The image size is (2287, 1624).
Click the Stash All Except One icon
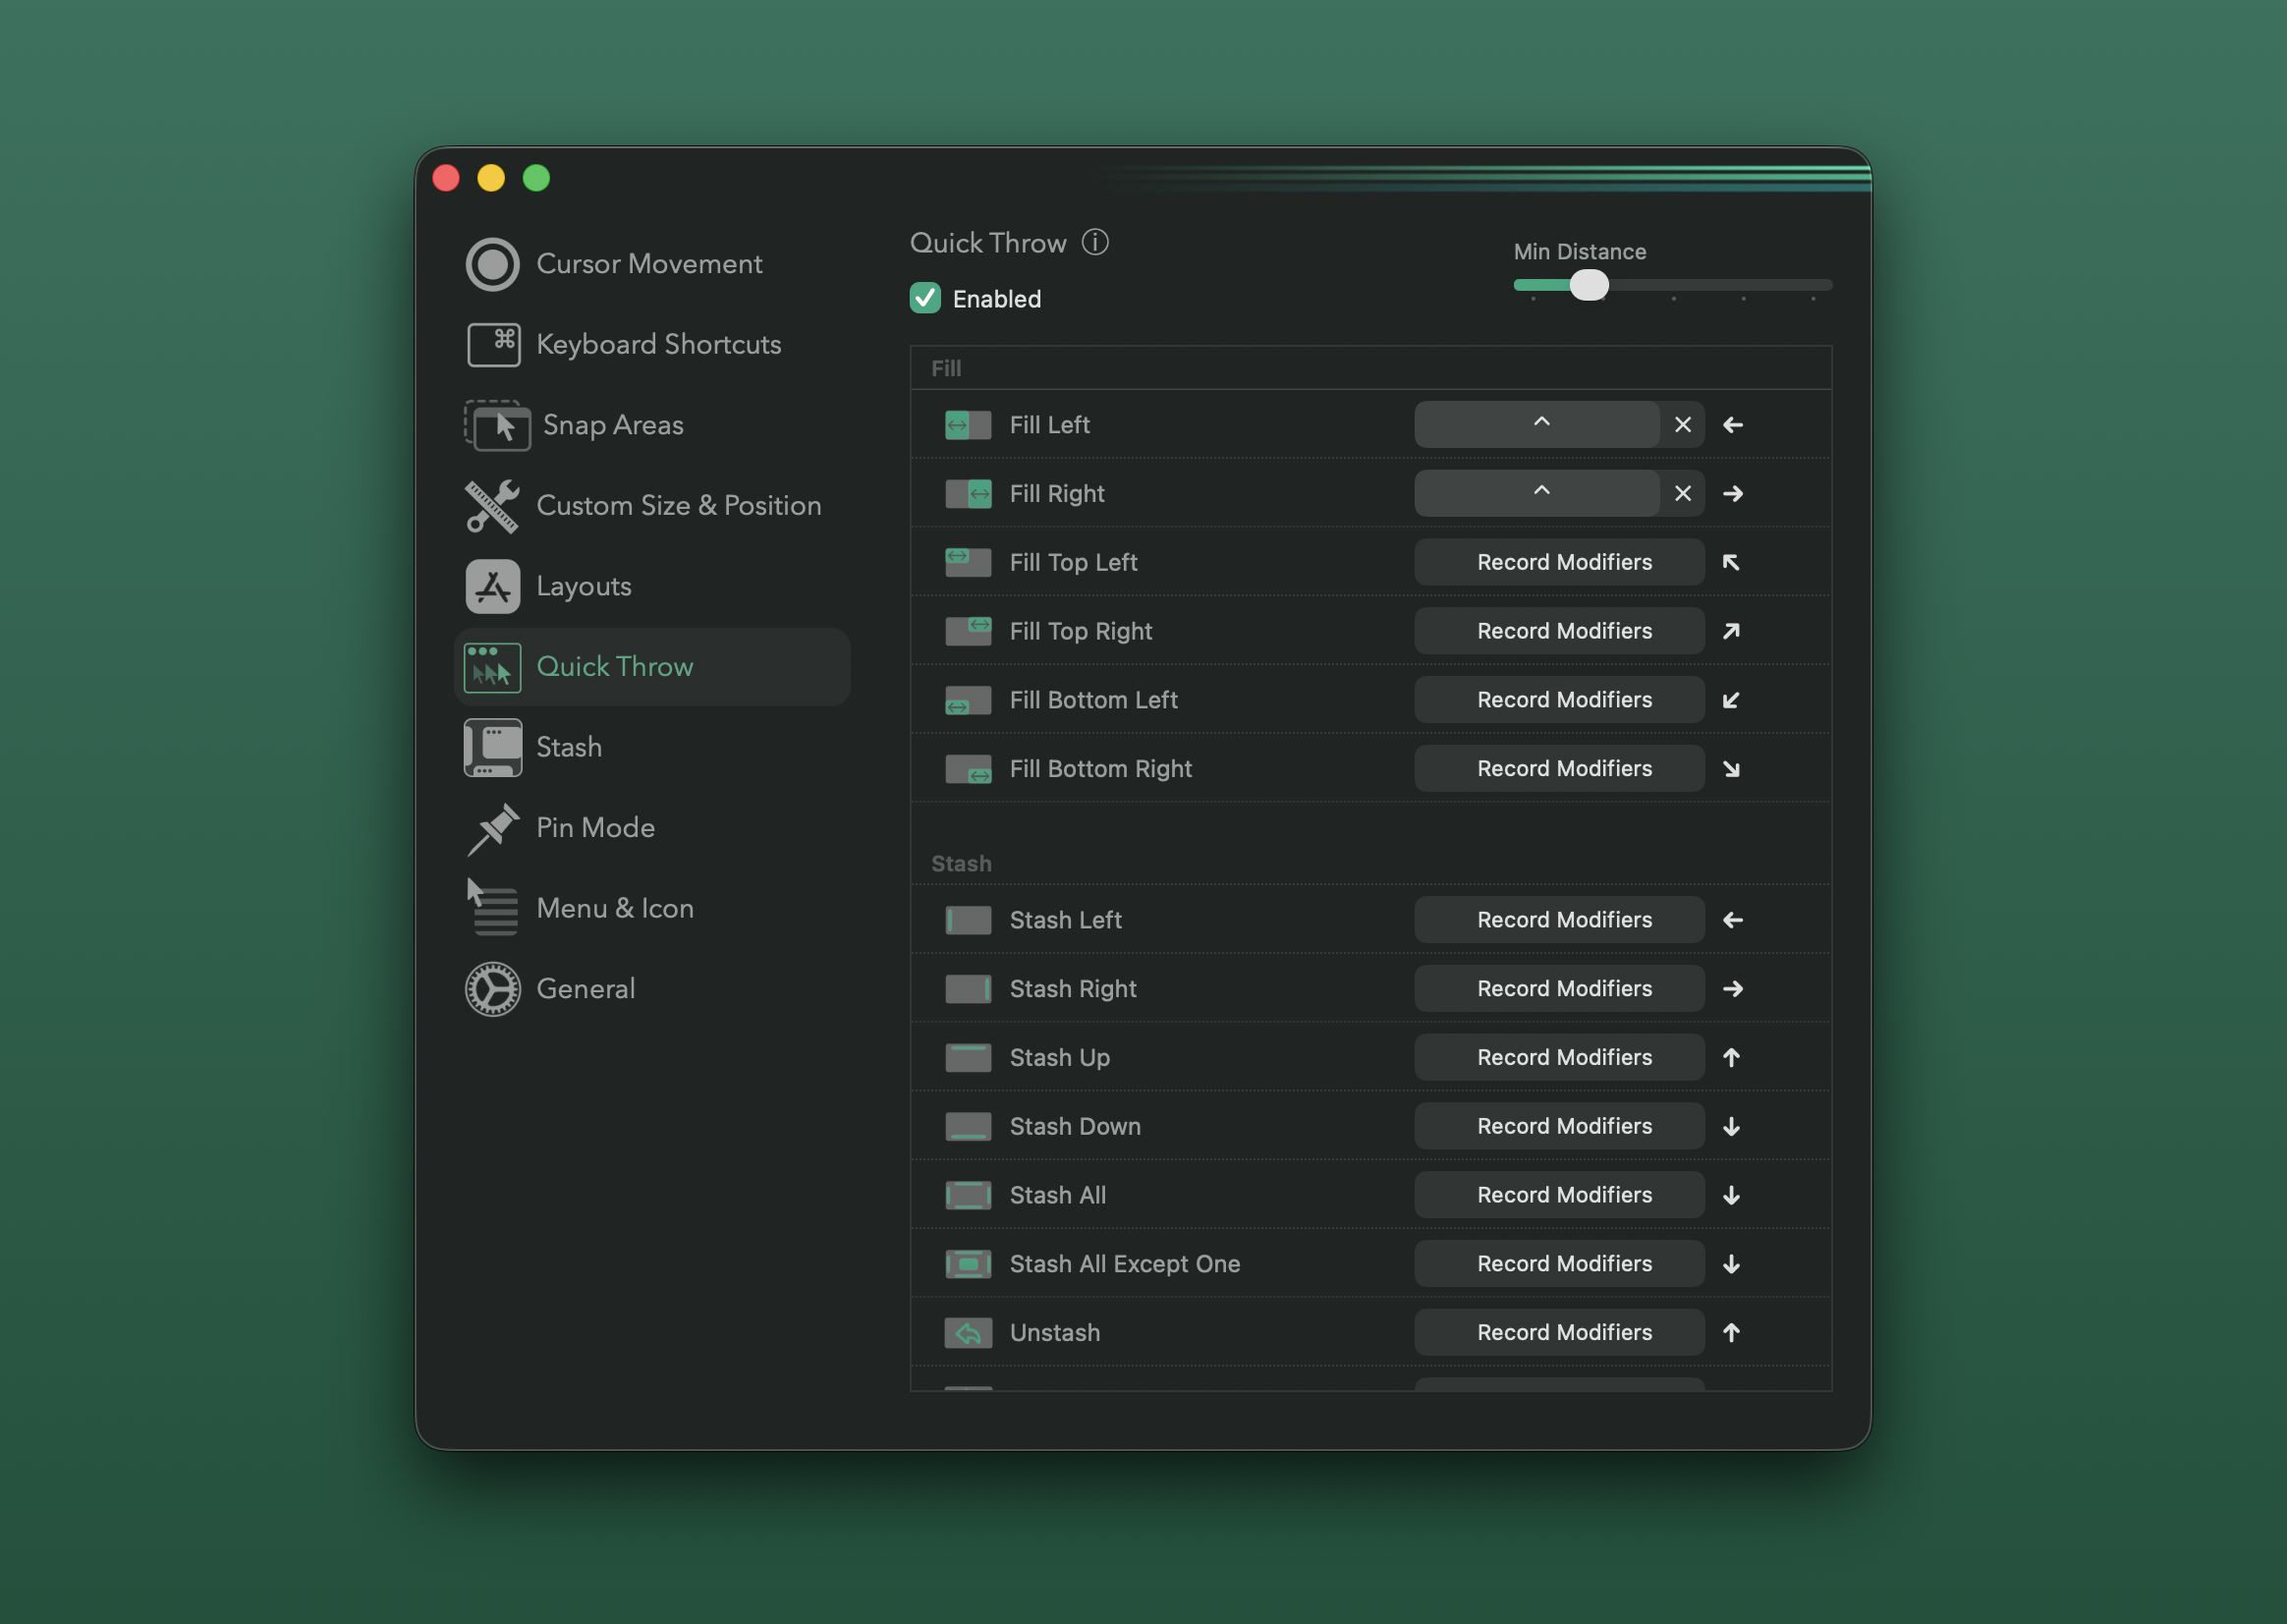click(x=968, y=1264)
